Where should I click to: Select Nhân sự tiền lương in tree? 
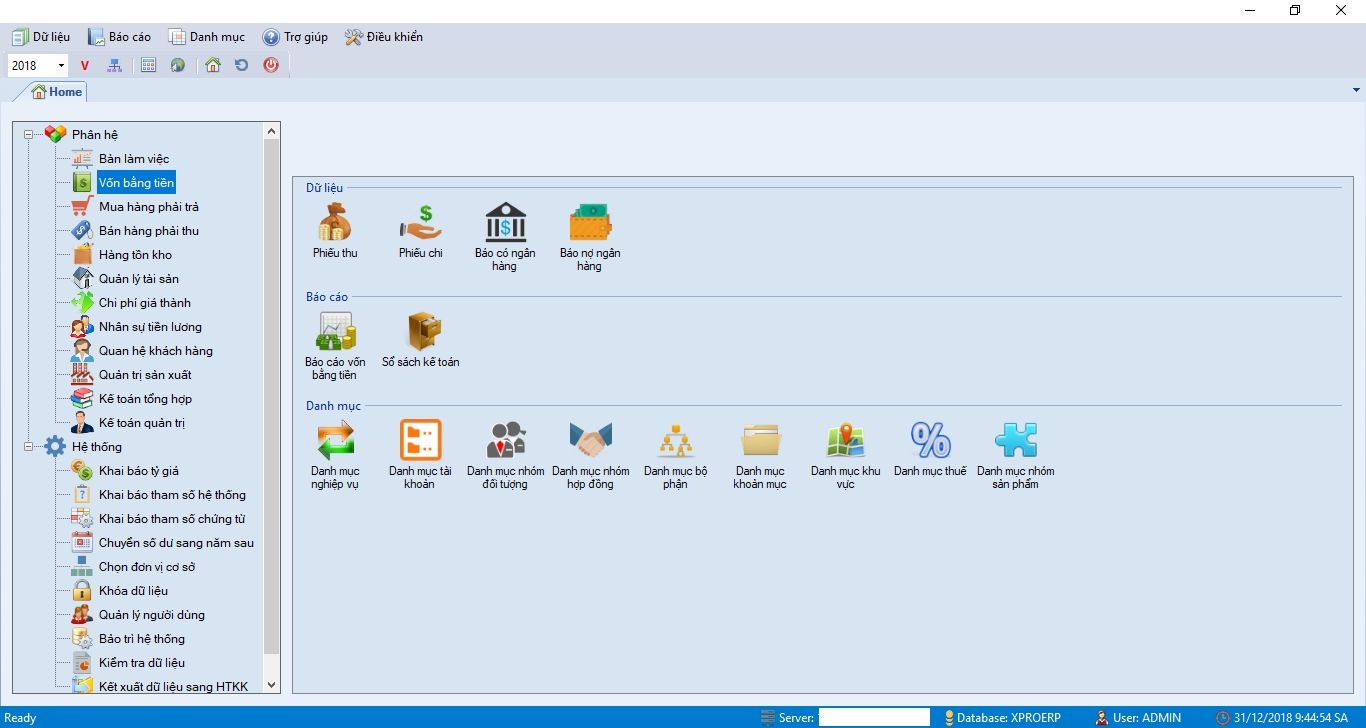150,327
